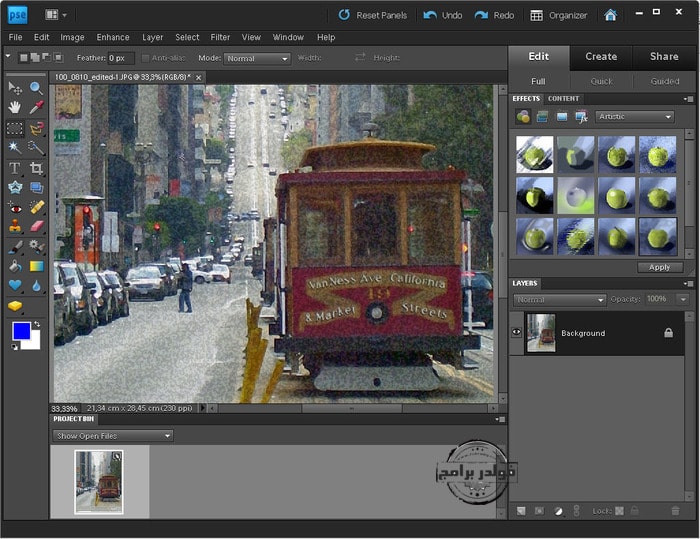Reset to default black and white colors
Viewport: 700px width, 539px height.
click(14, 347)
